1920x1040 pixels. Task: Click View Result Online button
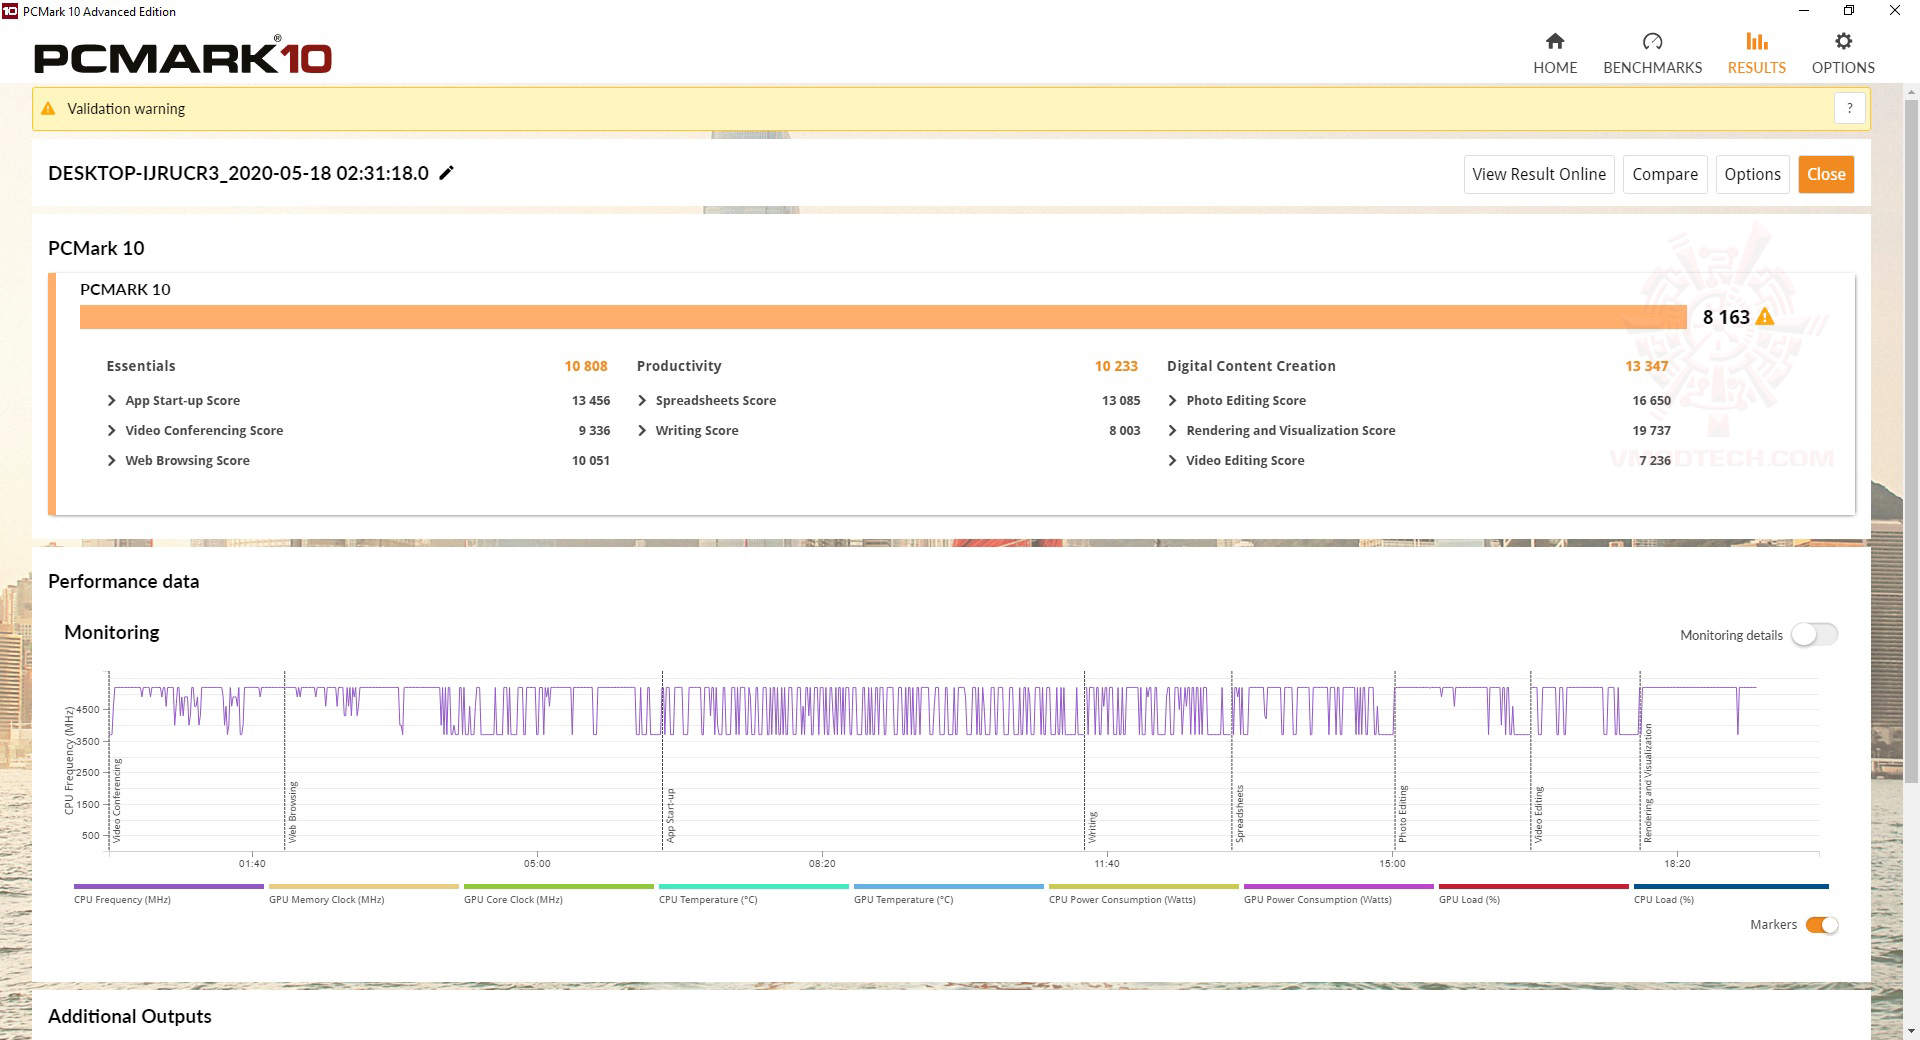click(x=1539, y=174)
